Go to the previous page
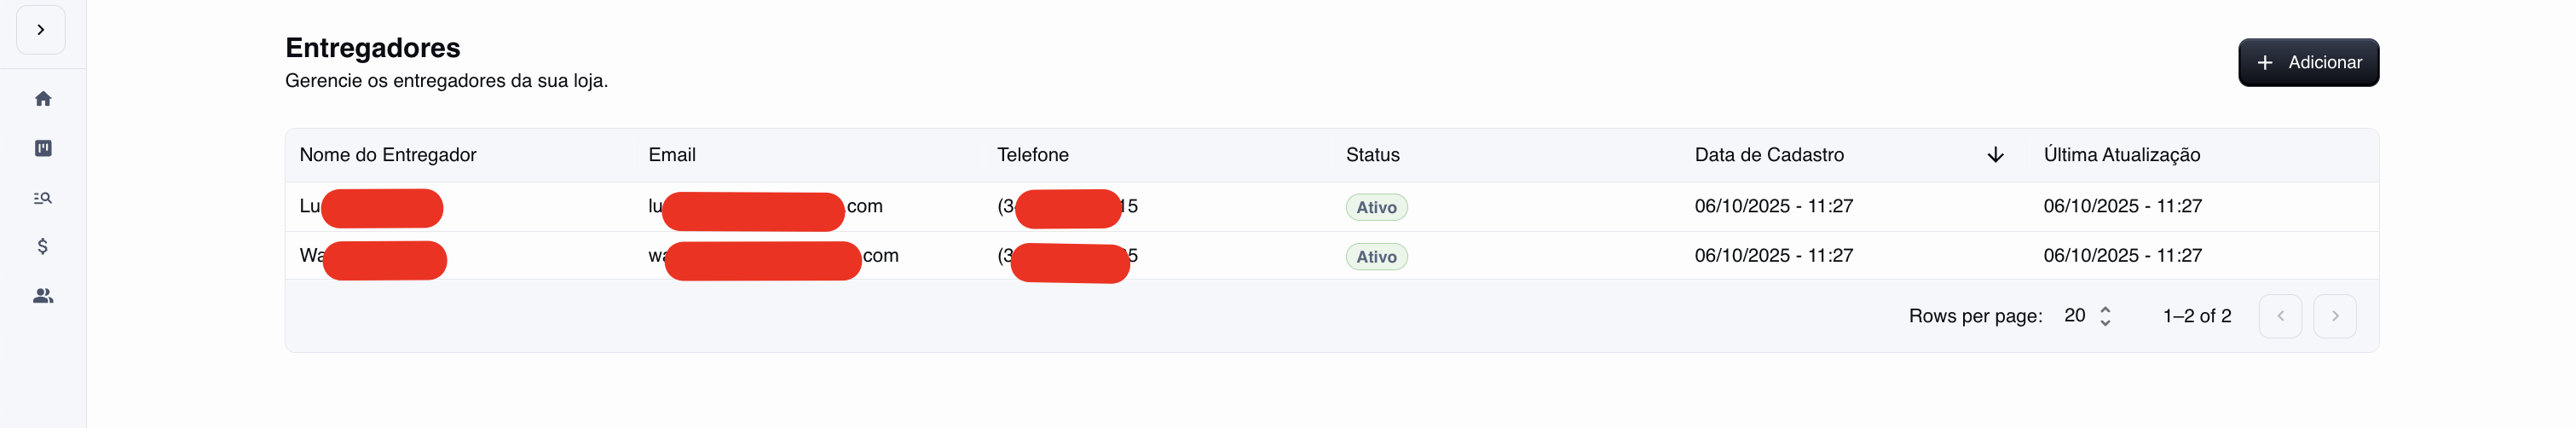This screenshot has height=428, width=2576. click(x=2280, y=316)
